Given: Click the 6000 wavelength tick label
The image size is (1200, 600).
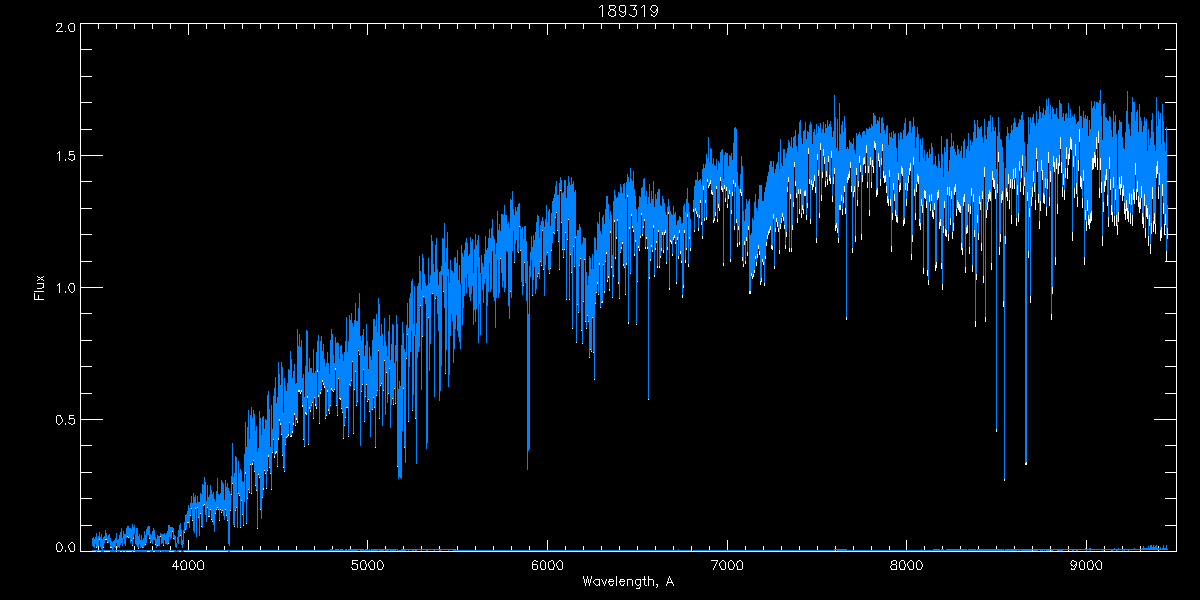Looking at the screenshot, I should tap(547, 566).
